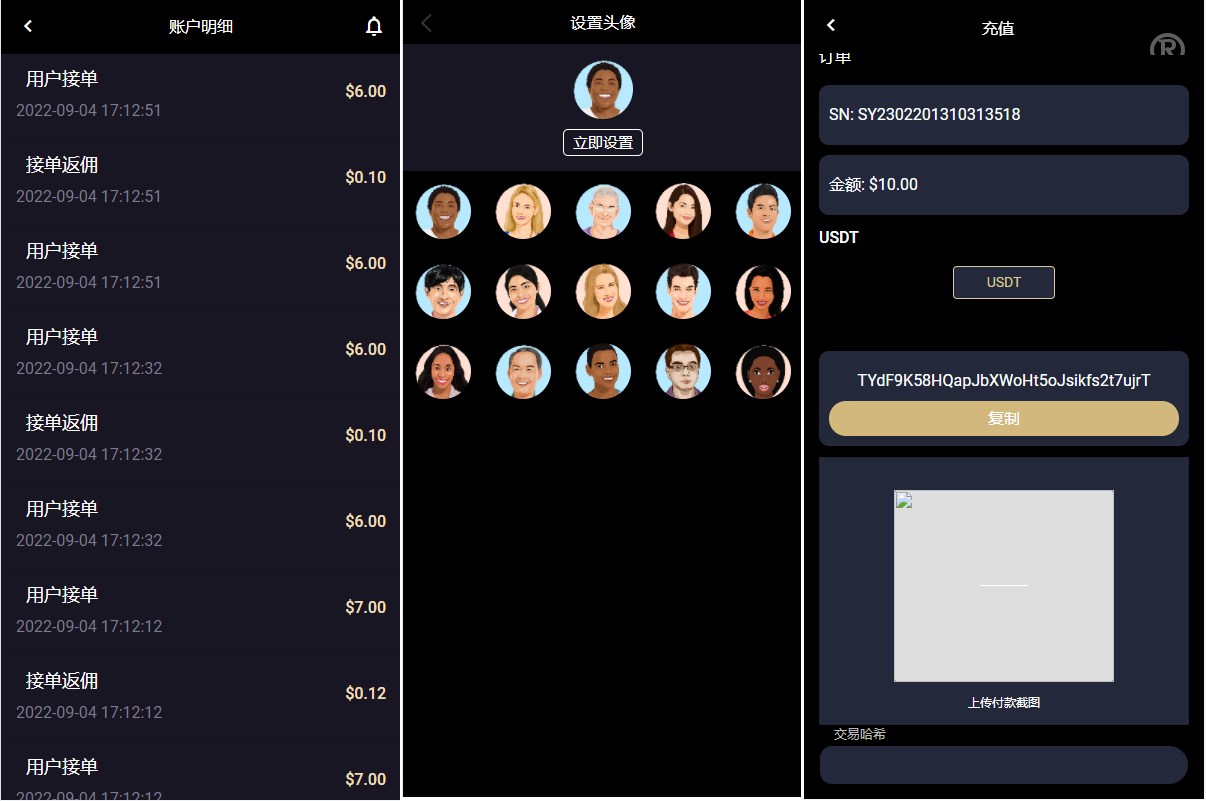Go back from the 账户明细 screen
The height and width of the screenshot is (801, 1206).
(28, 26)
